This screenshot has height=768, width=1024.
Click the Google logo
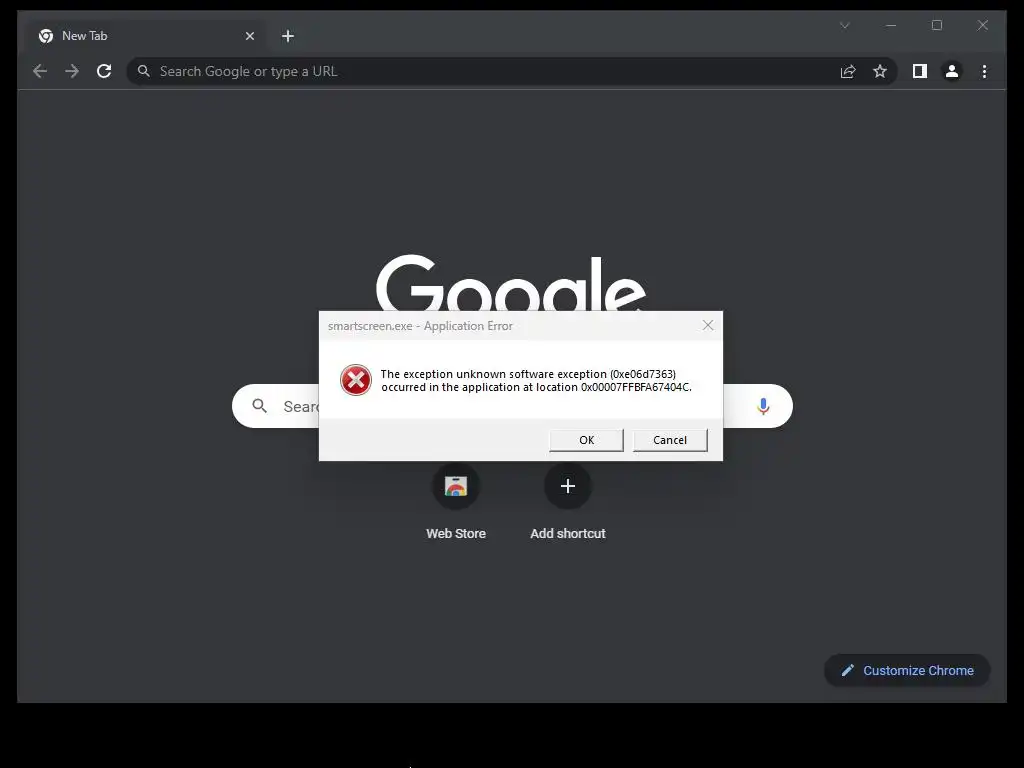511,283
